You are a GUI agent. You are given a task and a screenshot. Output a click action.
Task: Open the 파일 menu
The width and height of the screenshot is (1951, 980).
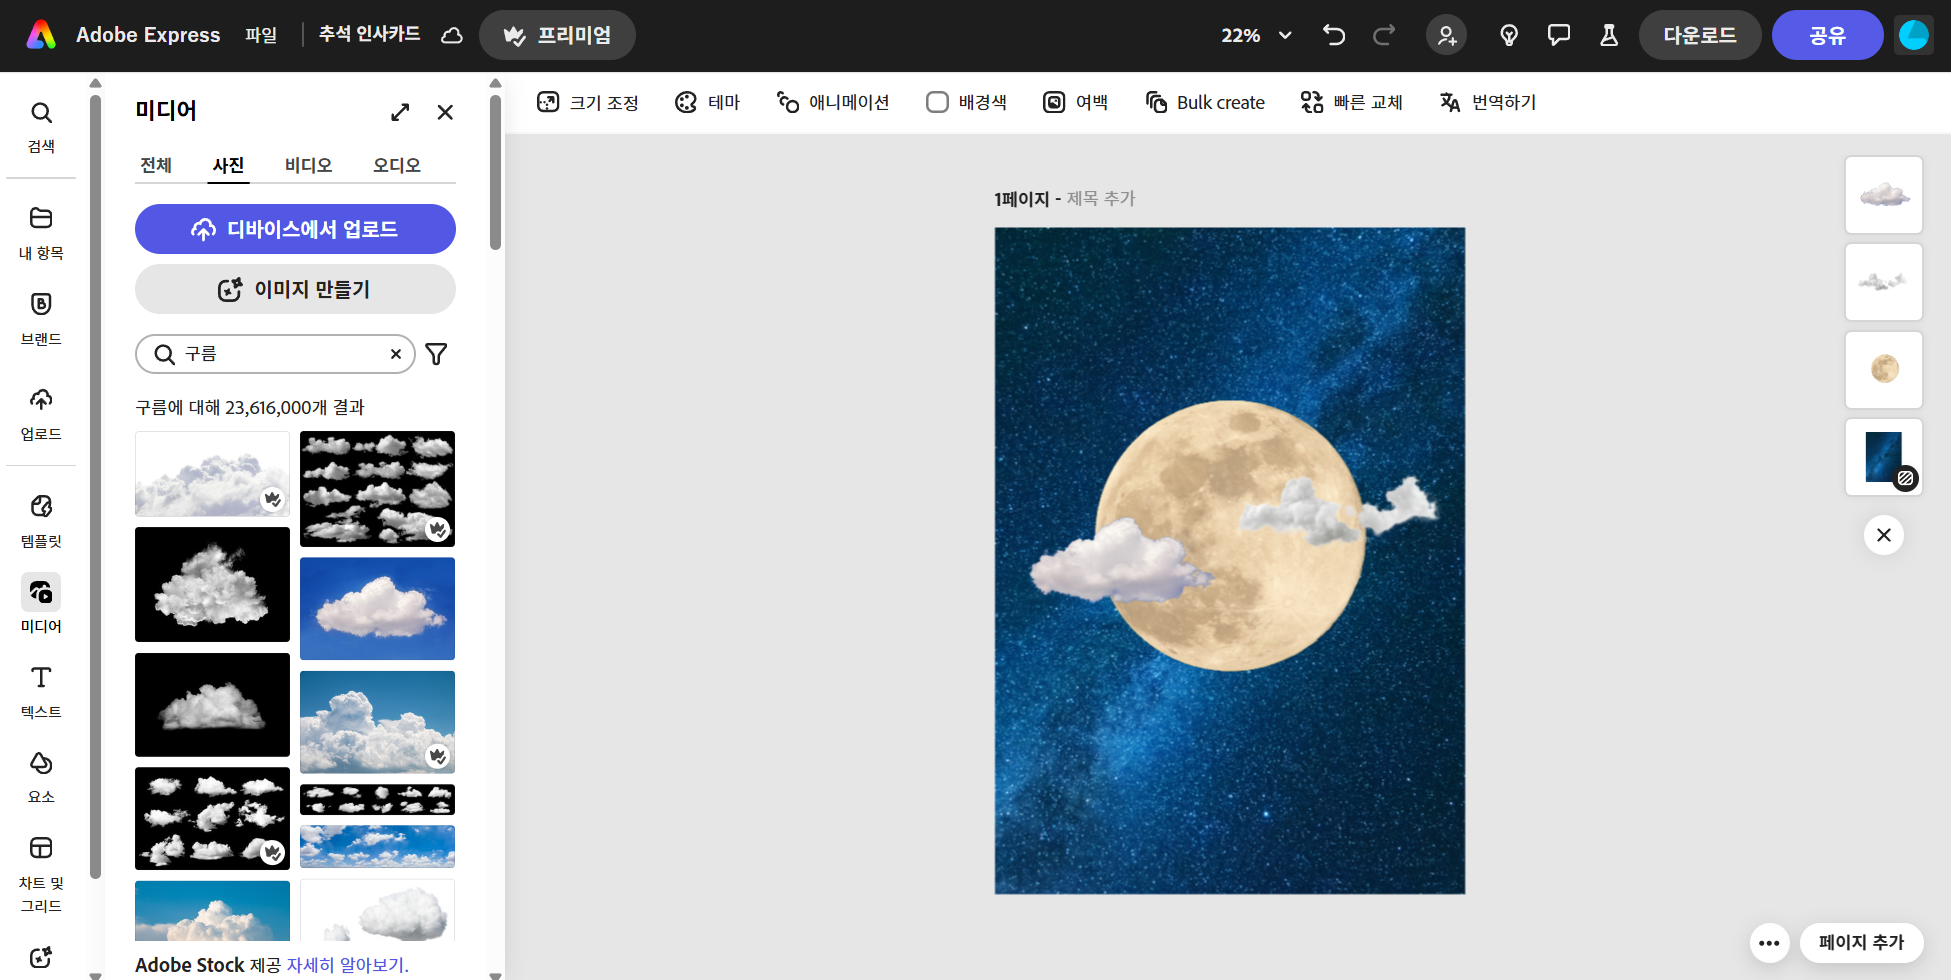(261, 35)
